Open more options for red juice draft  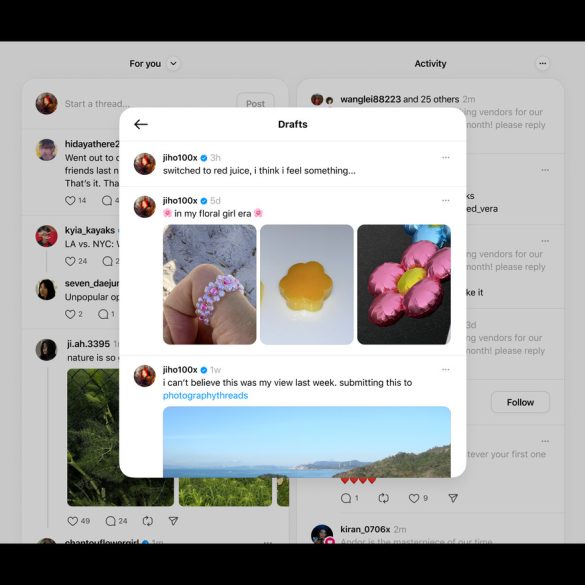(x=445, y=157)
